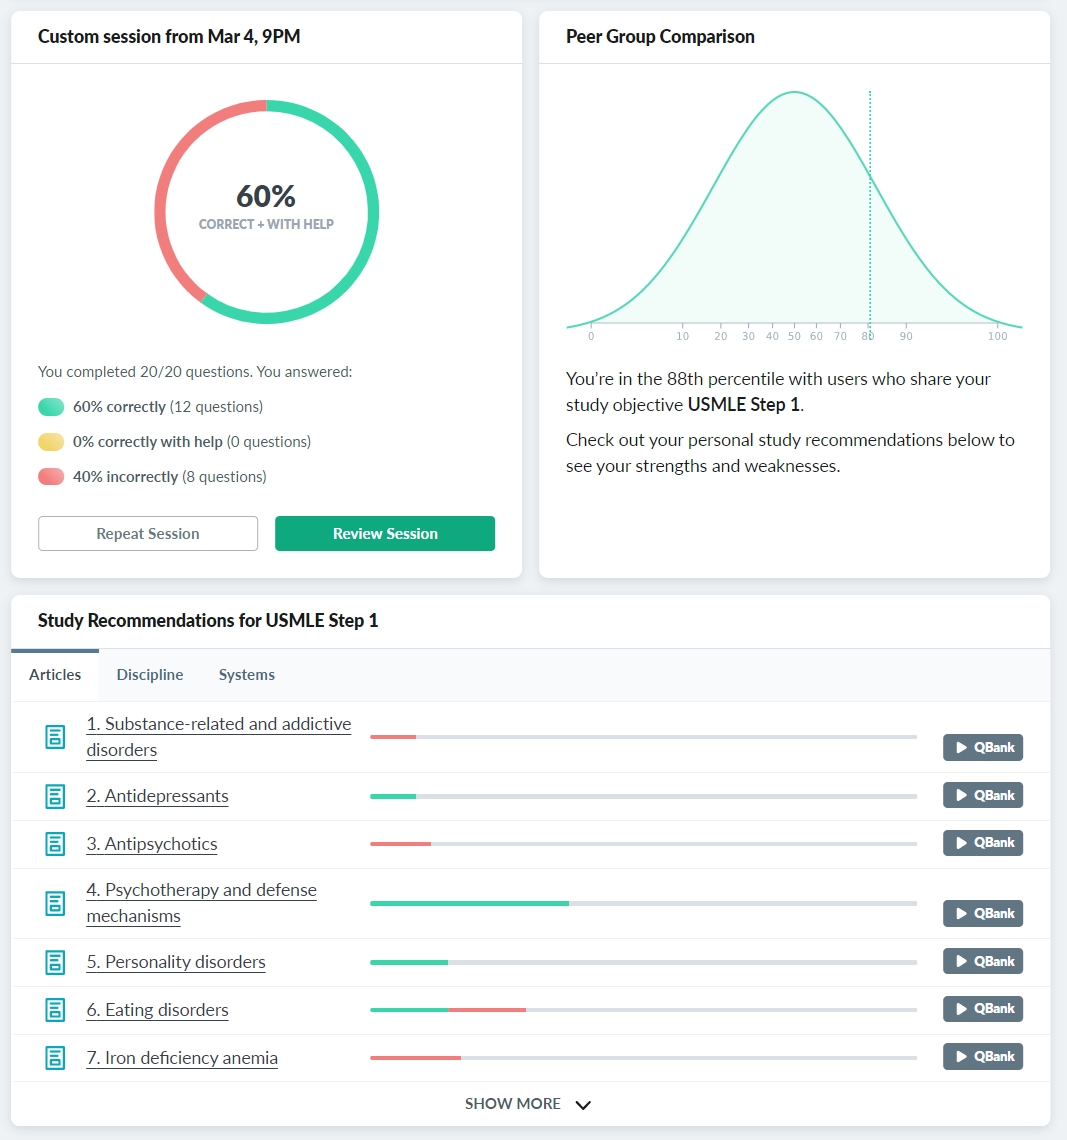The image size is (1067, 1140).
Task: Open the Eating disorders article link
Action: point(157,1010)
